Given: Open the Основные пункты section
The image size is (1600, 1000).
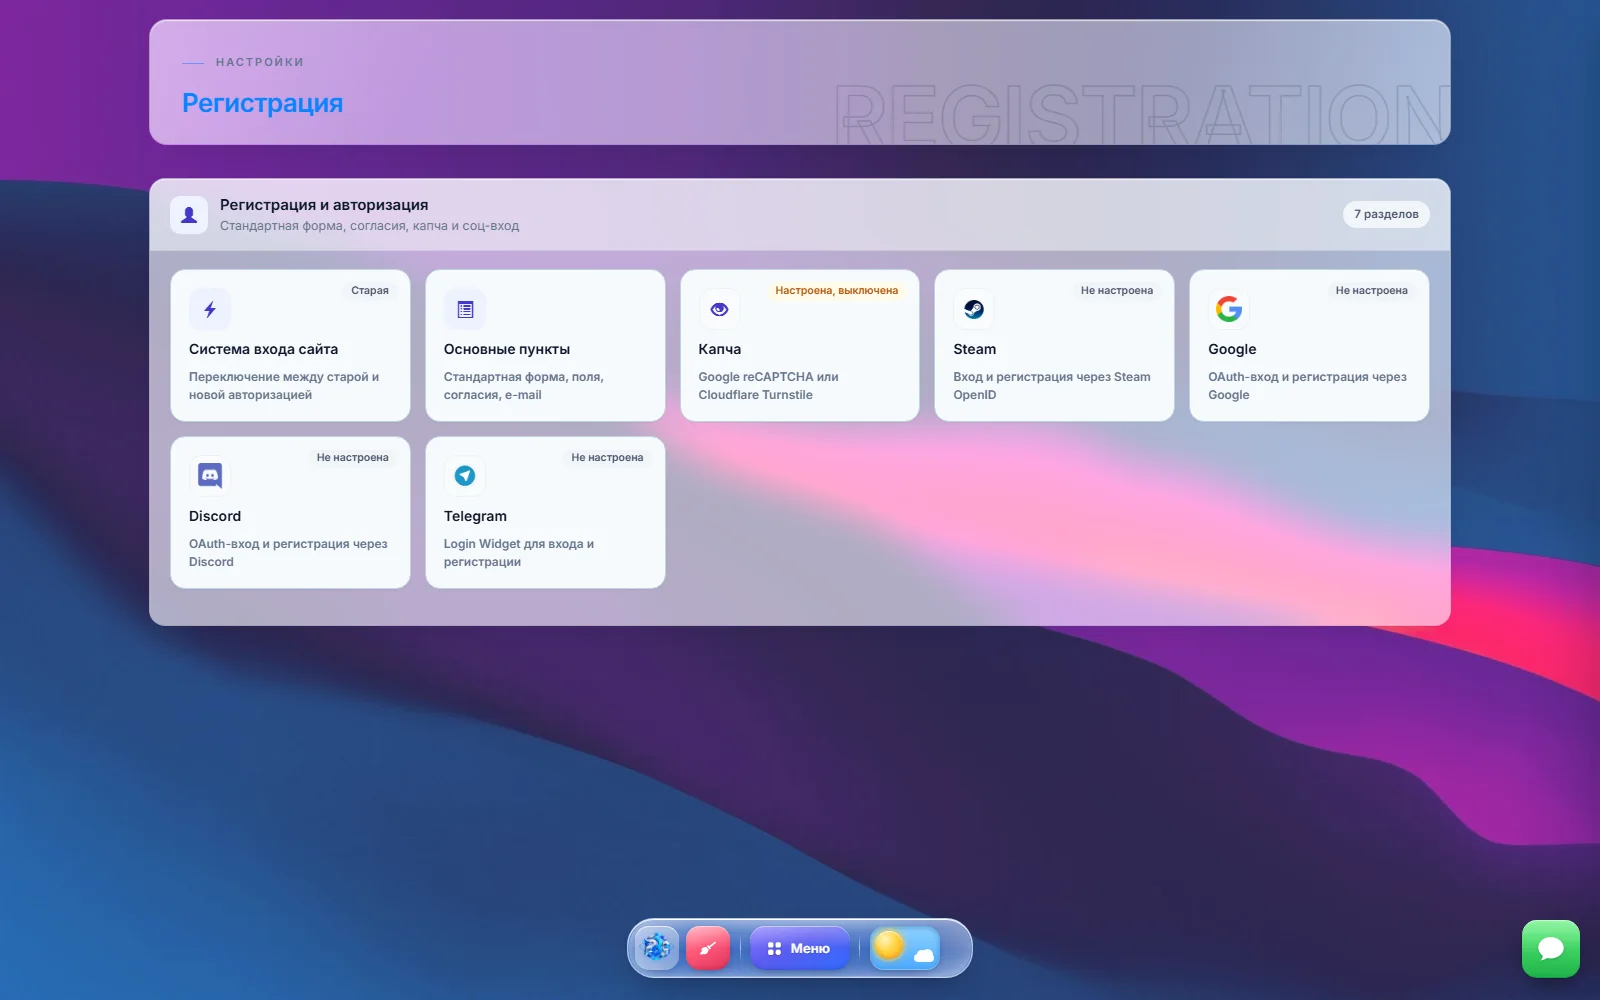Looking at the screenshot, I should pos(545,345).
